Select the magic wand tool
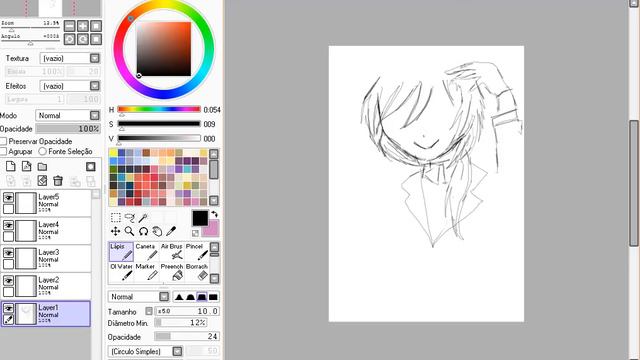This screenshot has height=360, width=640. click(143, 218)
